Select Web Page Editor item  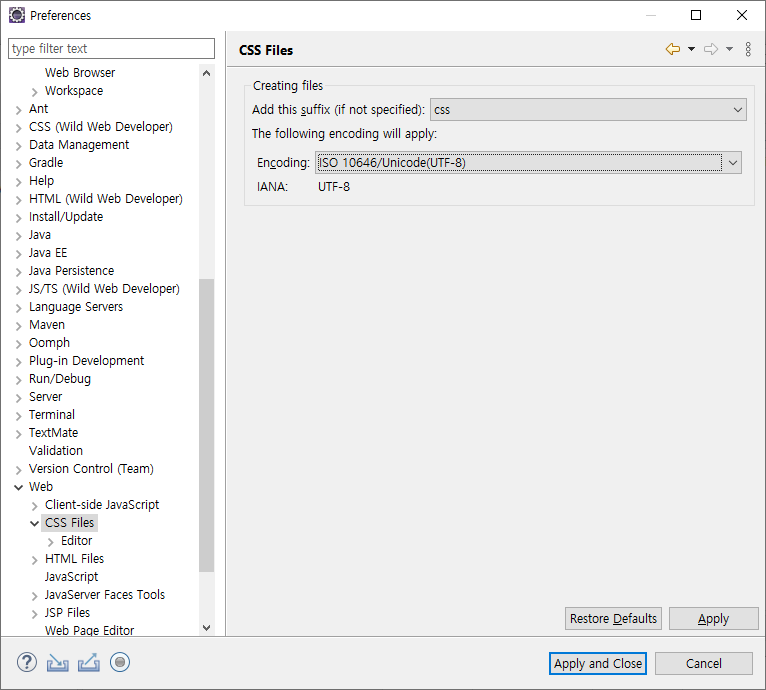coord(89,630)
